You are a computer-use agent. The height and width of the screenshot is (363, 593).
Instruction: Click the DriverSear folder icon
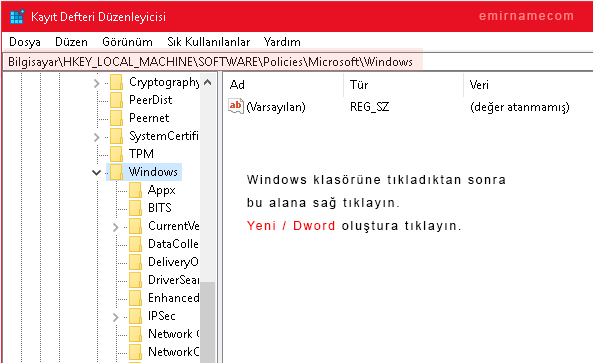coord(135,280)
